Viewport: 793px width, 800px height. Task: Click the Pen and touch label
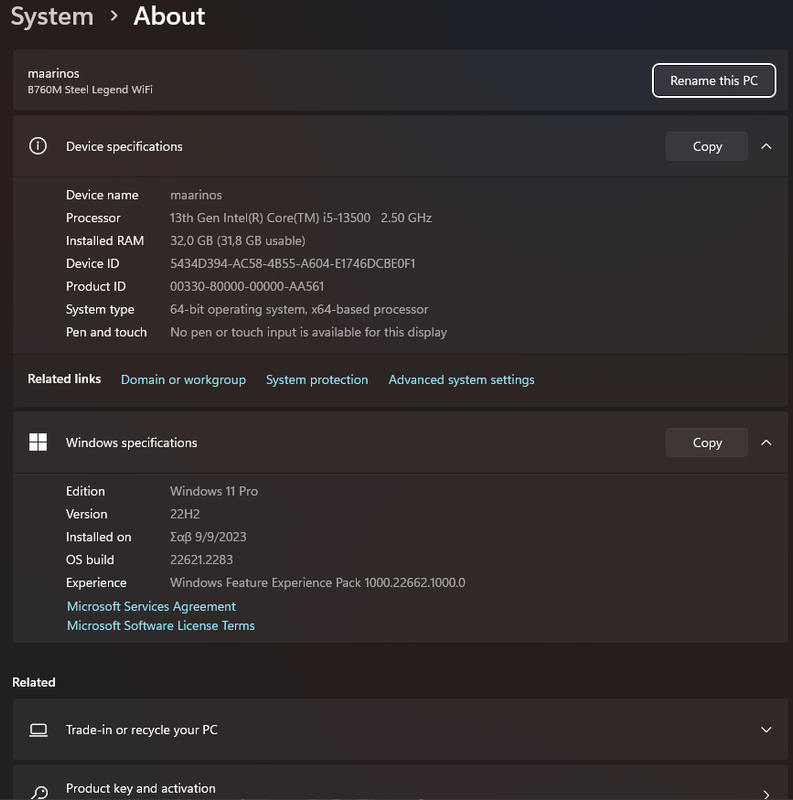coord(106,332)
